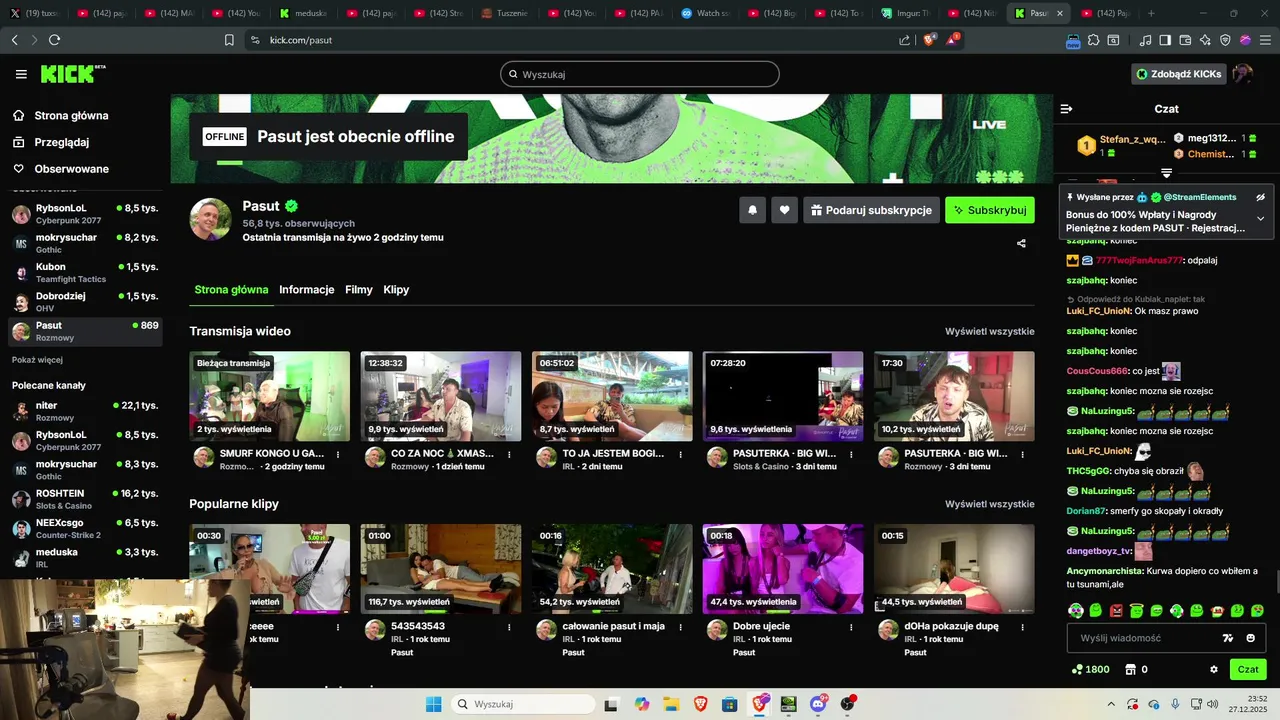Image resolution: width=1280 pixels, height=720 pixels.
Task: Collapse the chat panel arrow icon
Action: tap(1066, 108)
